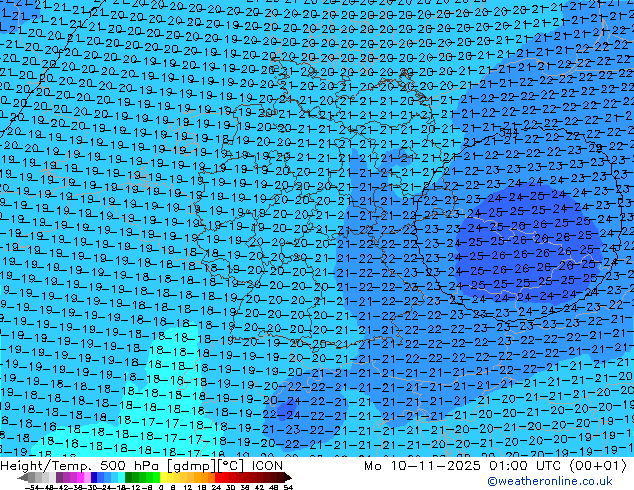Click the bright red 24 °C legend swatch
This screenshot has height=490, width=634.
click(x=218, y=478)
